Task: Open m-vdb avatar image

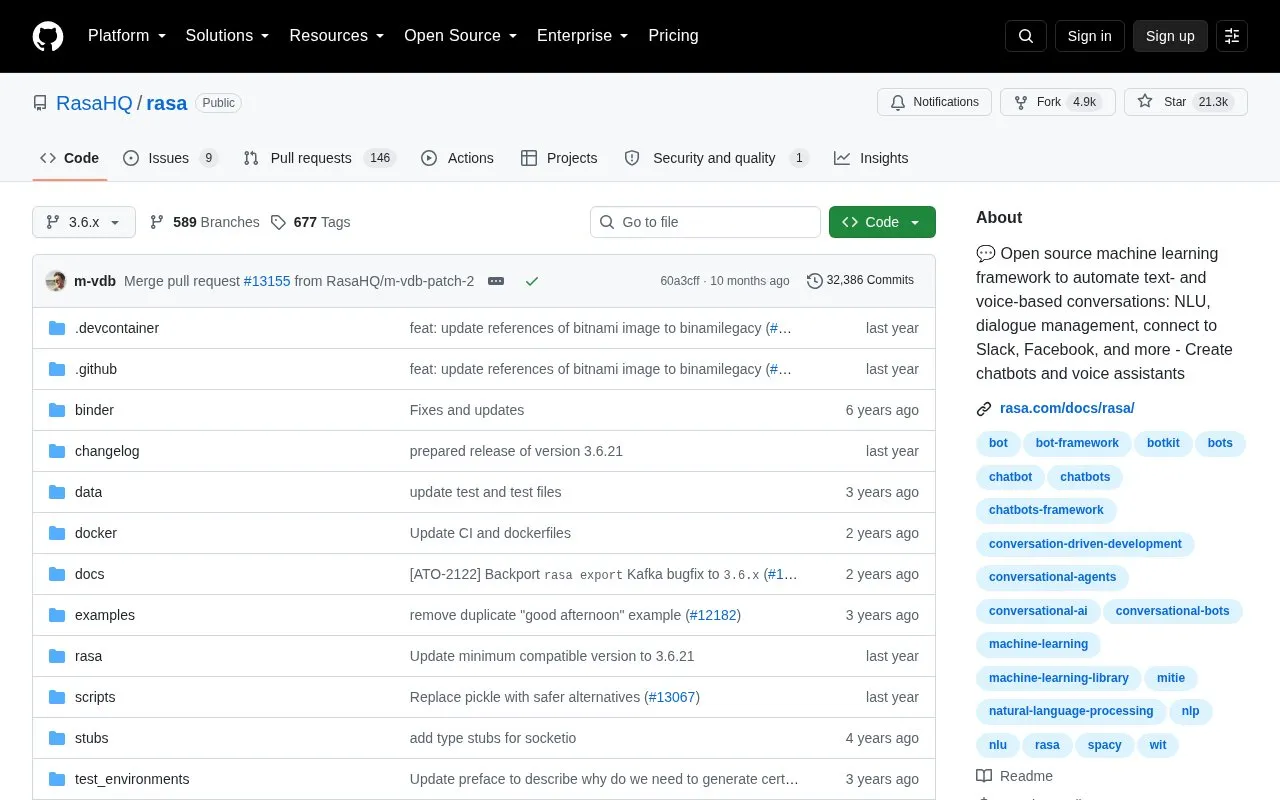Action: [x=56, y=281]
